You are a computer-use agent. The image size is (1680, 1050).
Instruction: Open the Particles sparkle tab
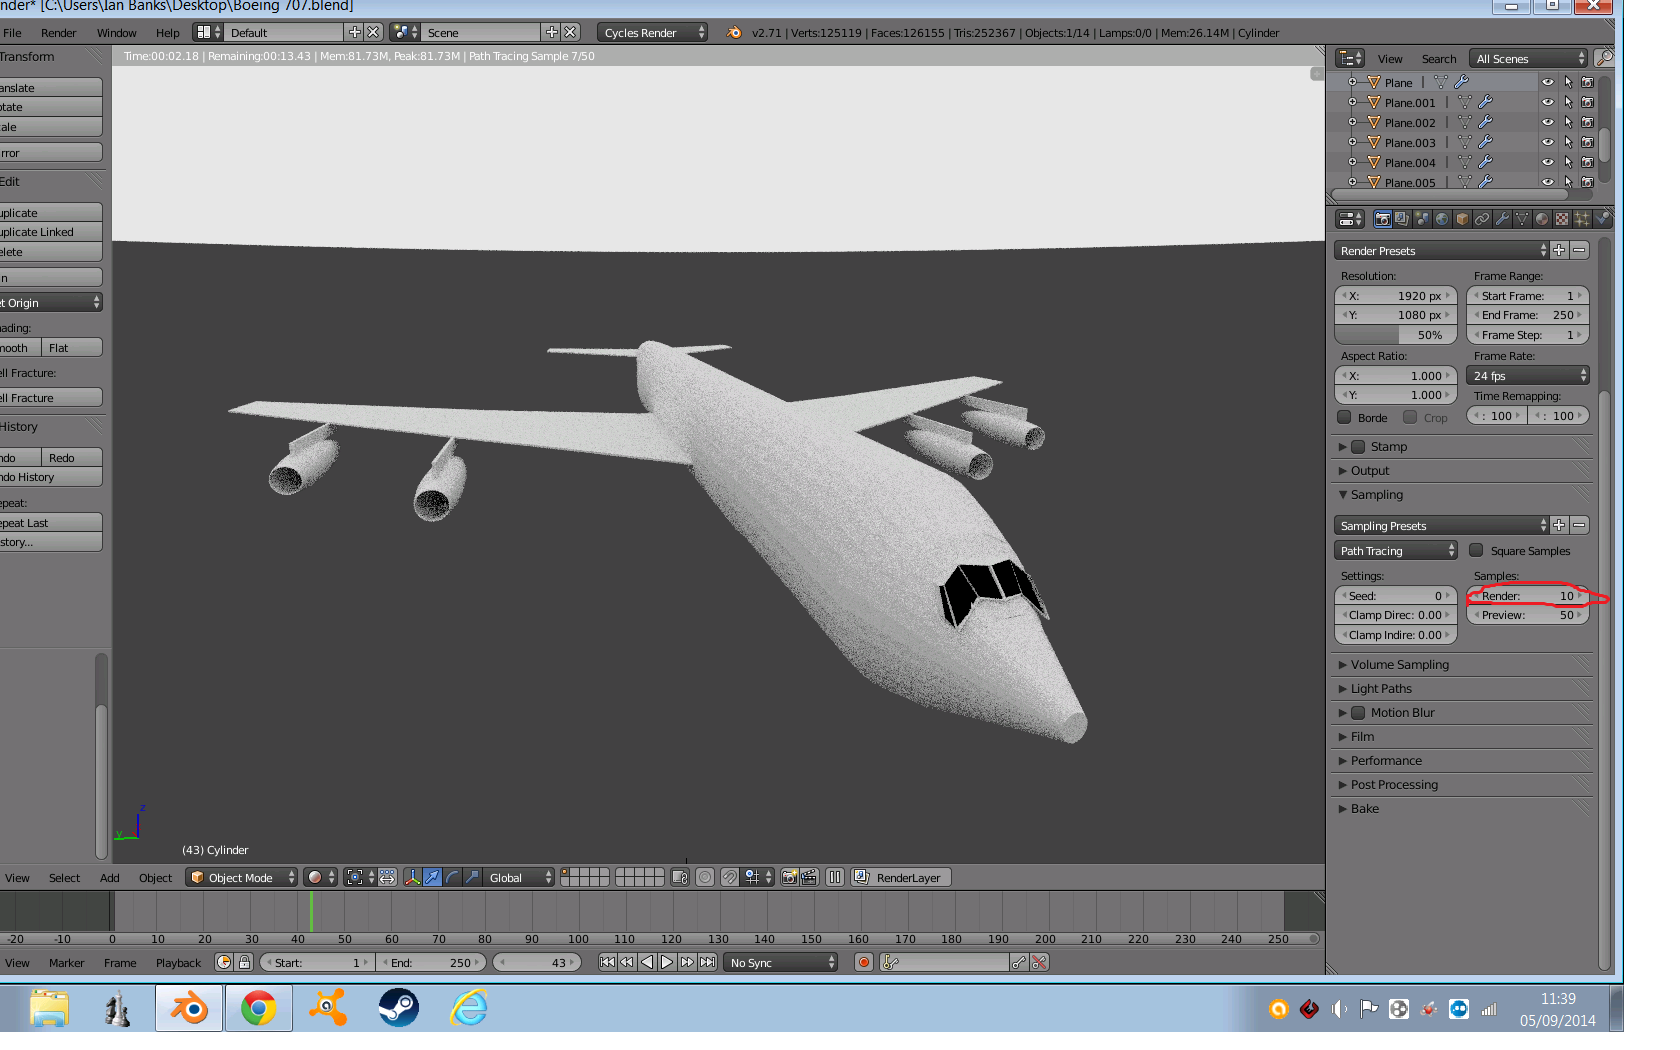[1582, 219]
